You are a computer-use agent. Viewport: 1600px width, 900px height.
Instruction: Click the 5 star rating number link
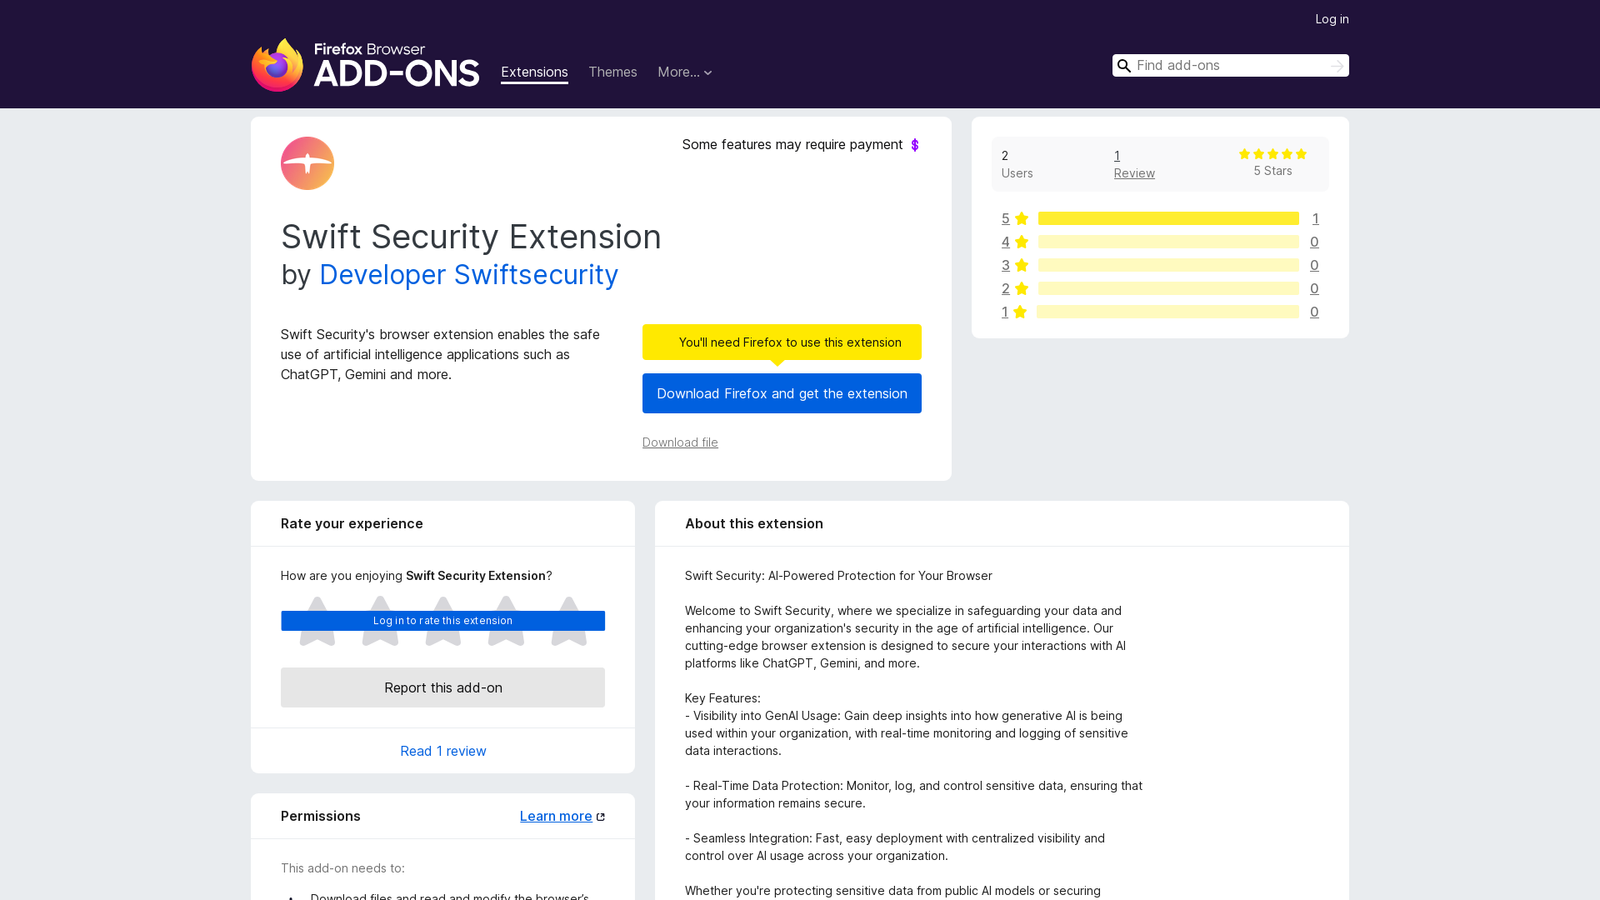pos(1005,218)
